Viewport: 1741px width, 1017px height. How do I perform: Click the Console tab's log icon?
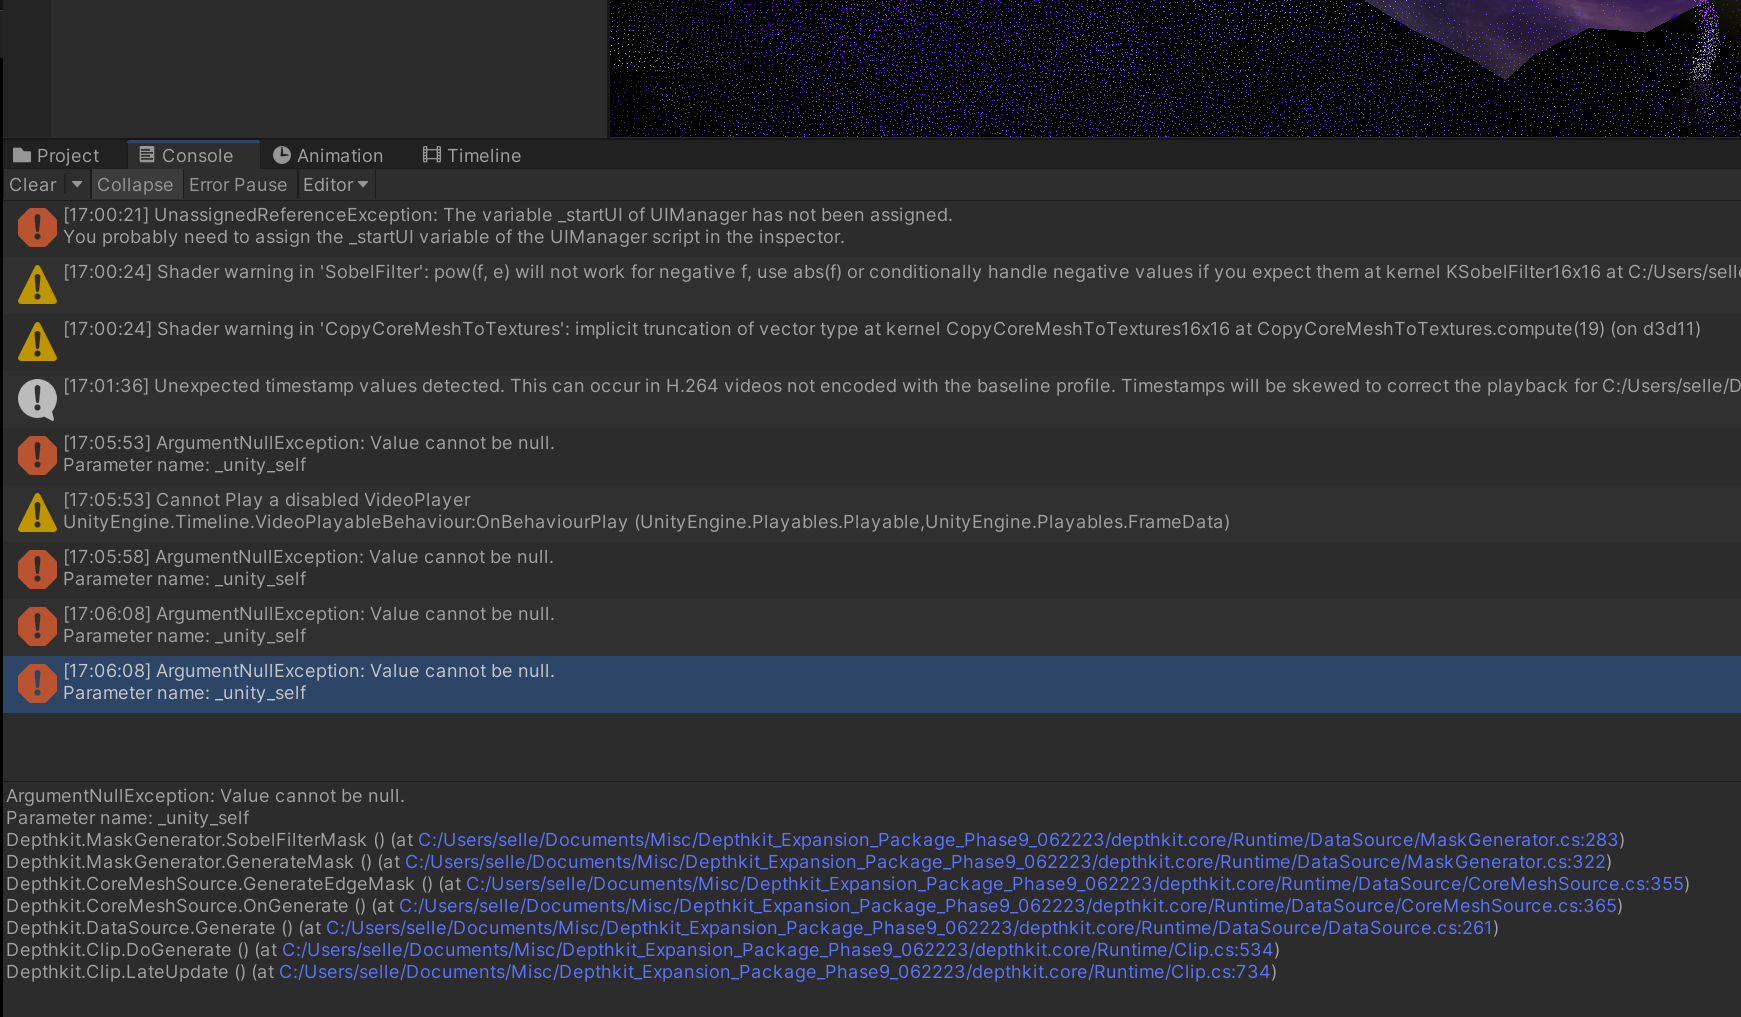coord(147,155)
